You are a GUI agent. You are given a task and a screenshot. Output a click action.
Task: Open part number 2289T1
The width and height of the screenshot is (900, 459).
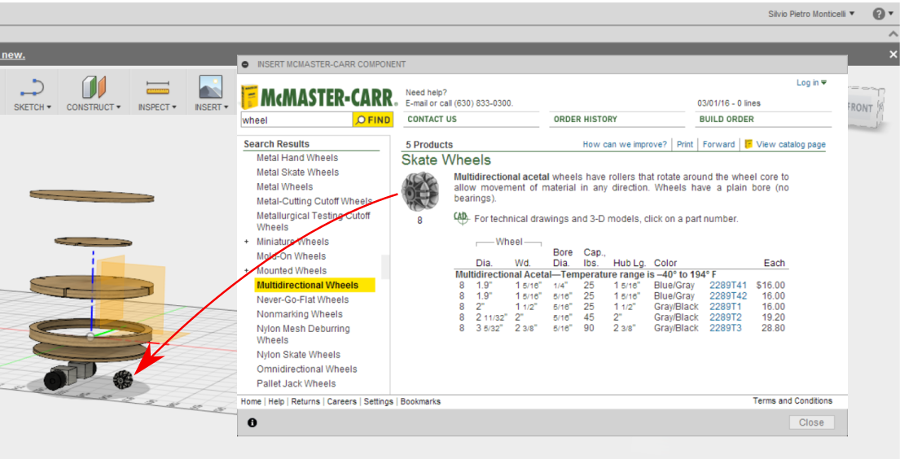[x=726, y=306]
